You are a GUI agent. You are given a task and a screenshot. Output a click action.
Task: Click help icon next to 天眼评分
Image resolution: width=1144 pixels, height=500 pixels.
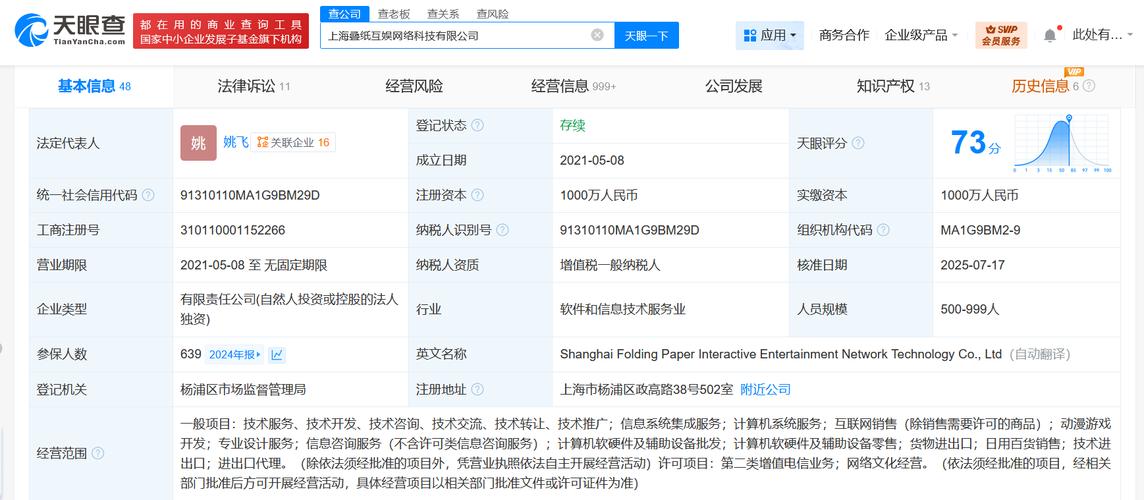(x=858, y=143)
